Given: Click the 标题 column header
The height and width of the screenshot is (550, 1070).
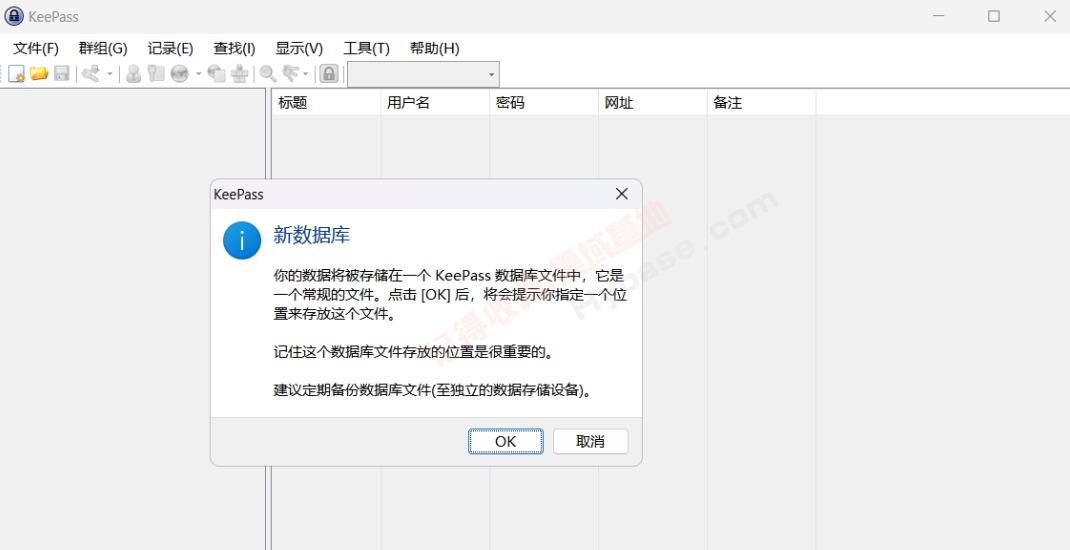Looking at the screenshot, I should click(x=326, y=102).
